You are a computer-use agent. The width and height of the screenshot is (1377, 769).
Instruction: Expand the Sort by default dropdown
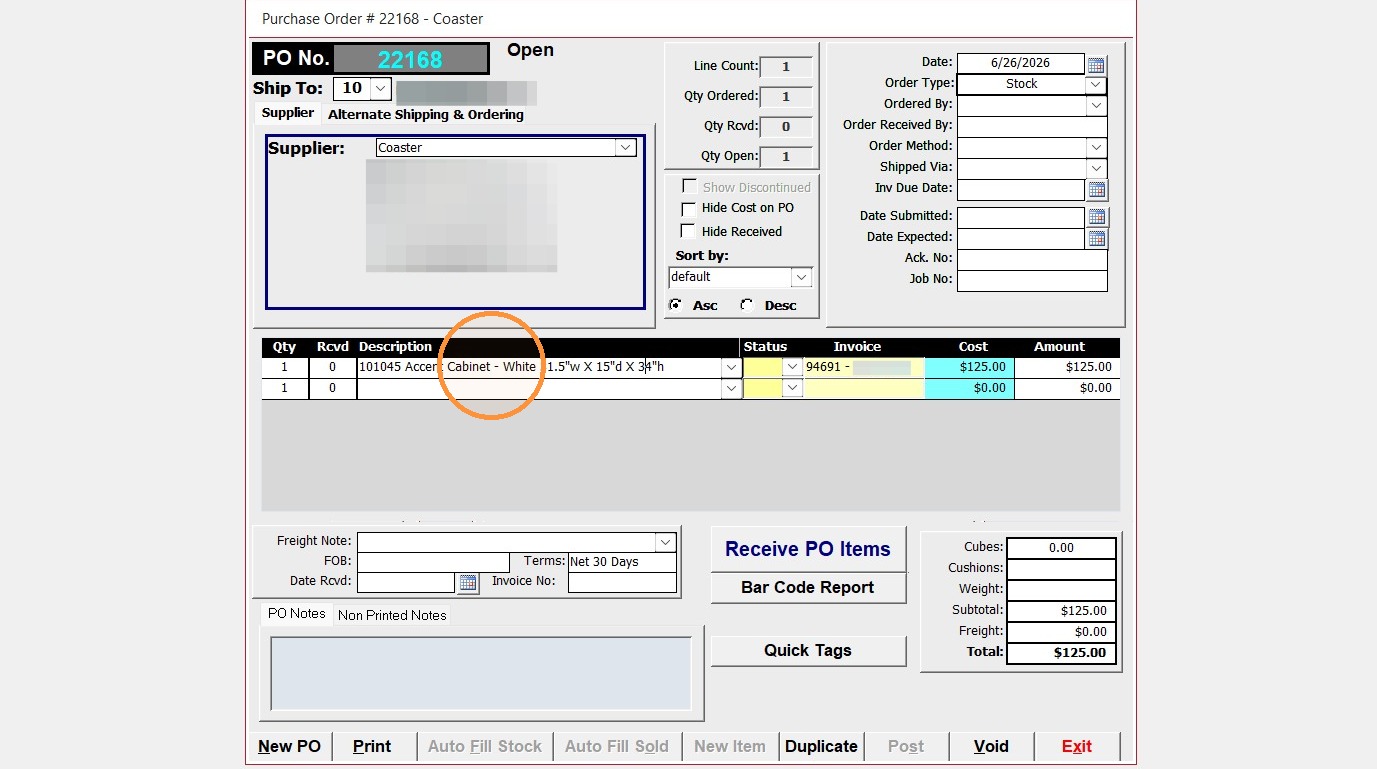801,277
